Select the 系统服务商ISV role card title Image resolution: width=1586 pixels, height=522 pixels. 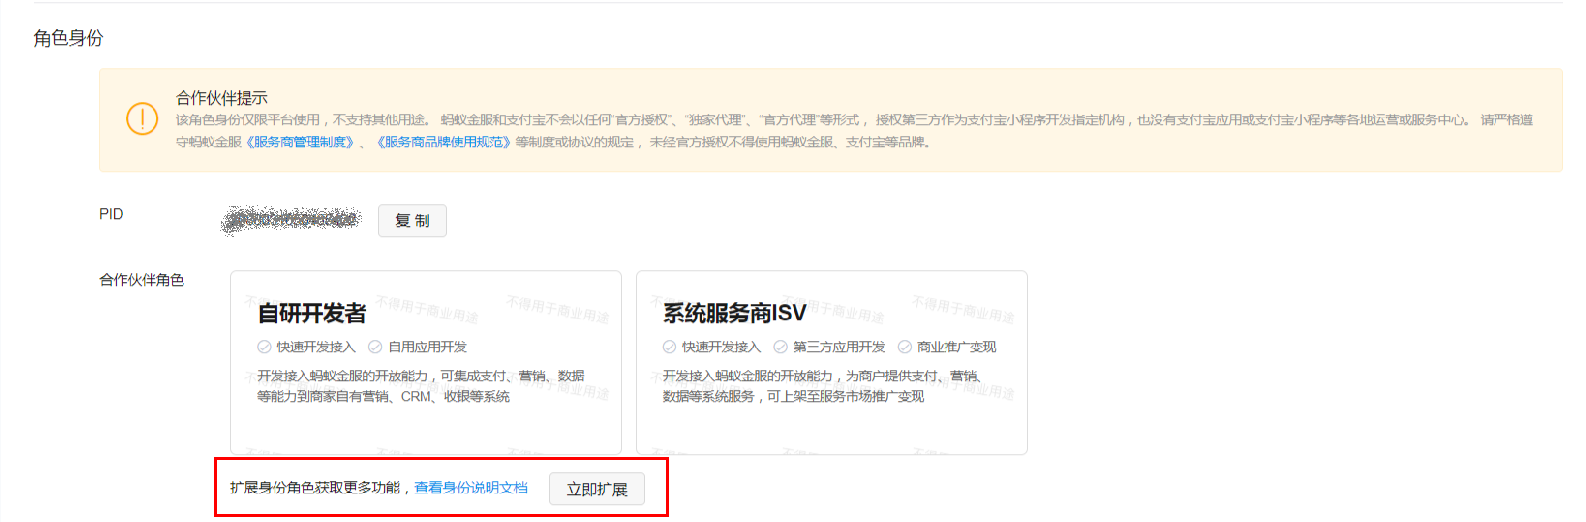coord(734,313)
